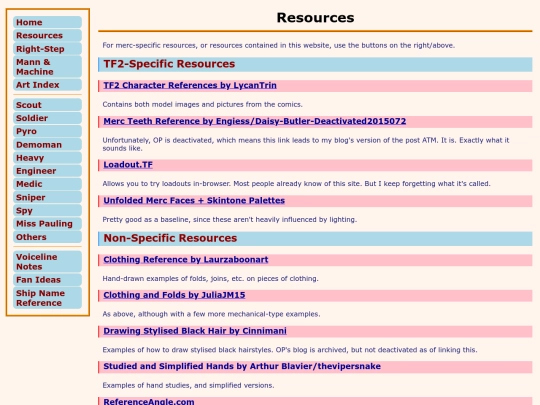Screen dimensions: 540x405
Task: Open Voiceline Notes
Action: [x=48, y=262]
